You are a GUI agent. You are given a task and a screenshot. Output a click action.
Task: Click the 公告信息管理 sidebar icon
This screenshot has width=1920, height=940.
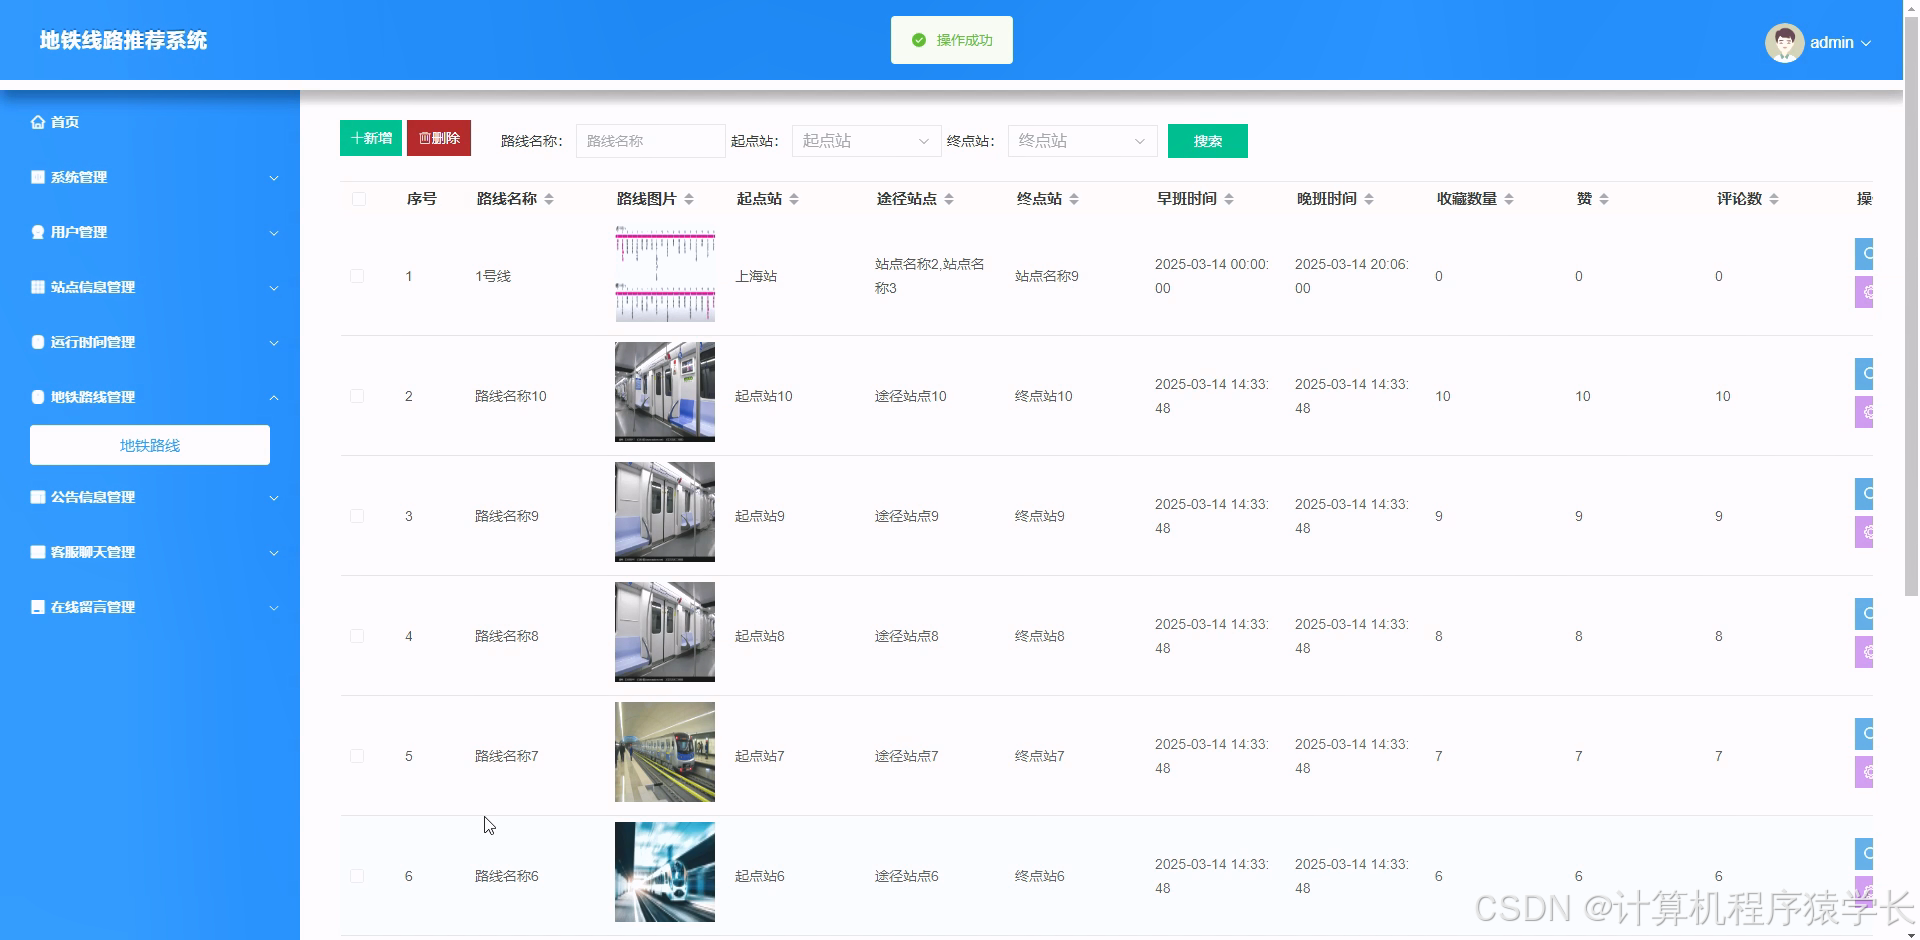point(38,497)
